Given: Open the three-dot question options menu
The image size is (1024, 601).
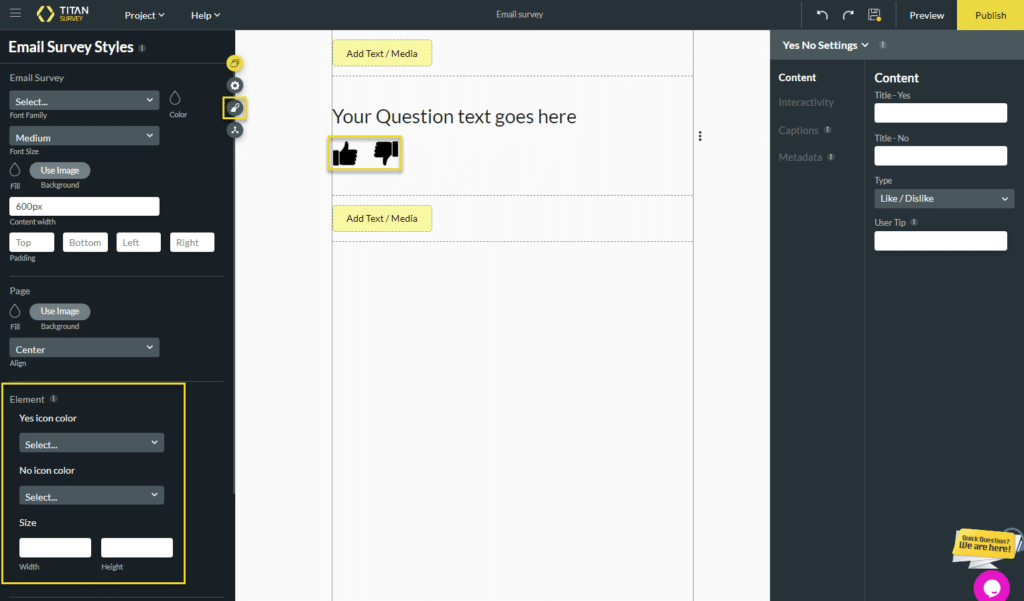Looking at the screenshot, I should 700,136.
